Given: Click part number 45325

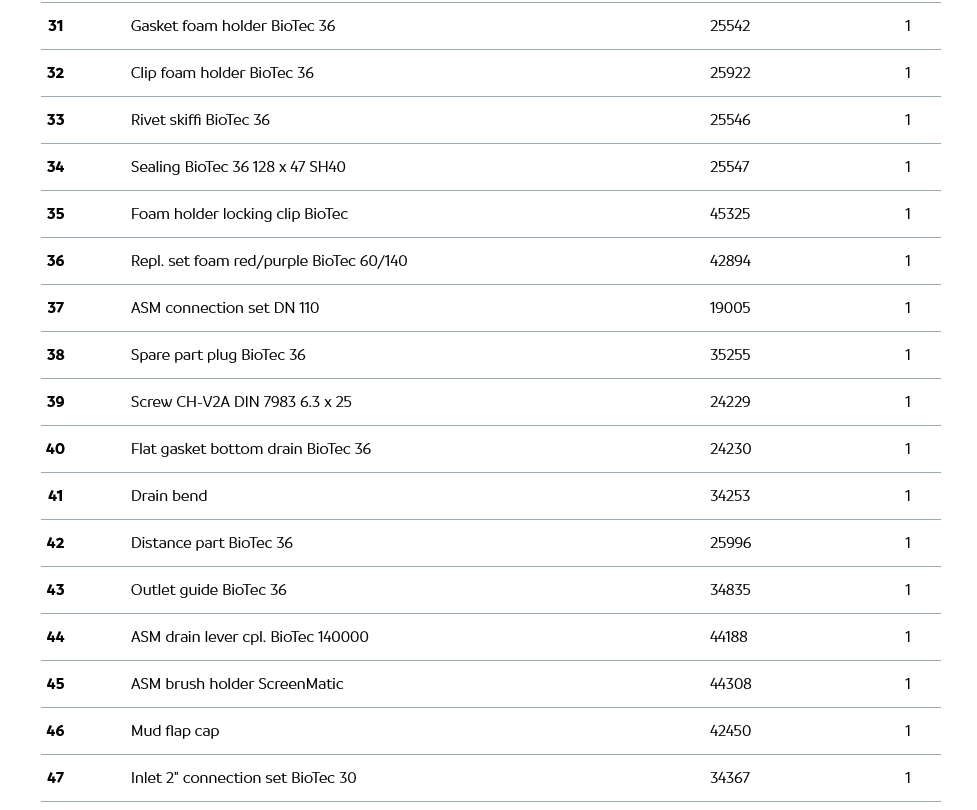Looking at the screenshot, I should coord(730,214).
